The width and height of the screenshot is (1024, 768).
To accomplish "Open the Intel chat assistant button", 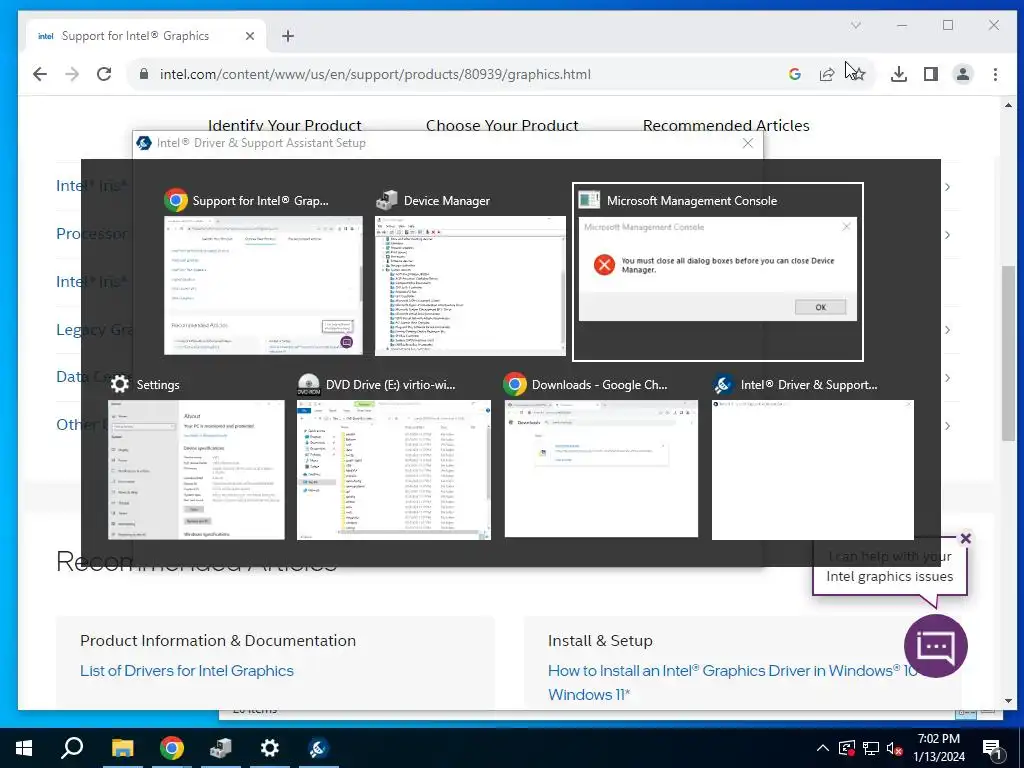I will 936,646.
